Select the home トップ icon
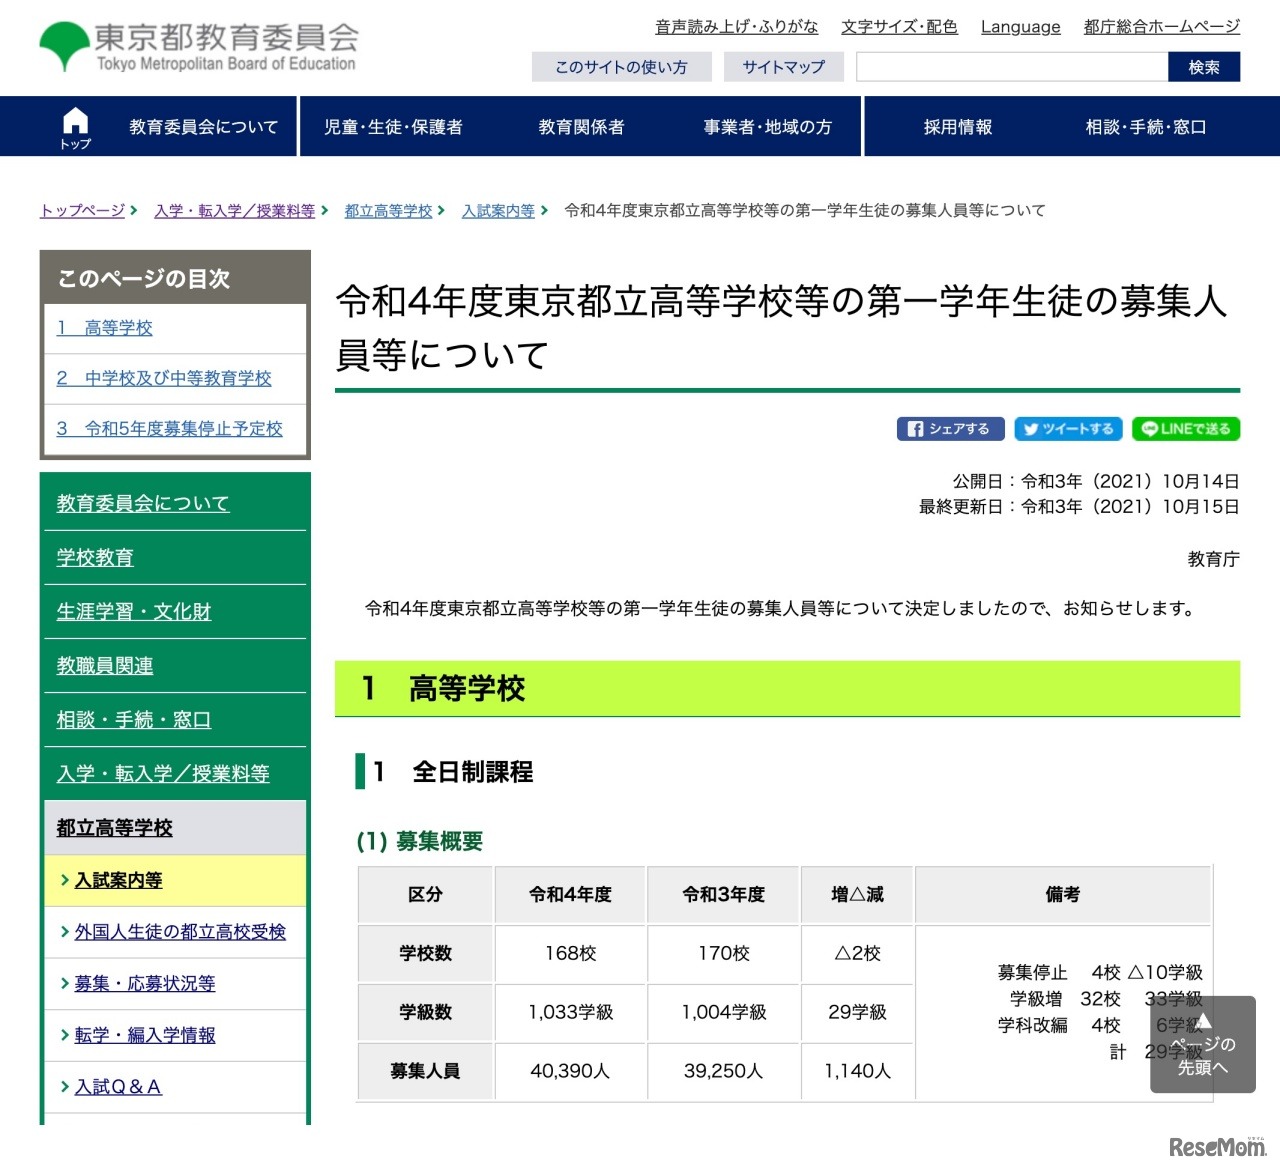 point(76,125)
